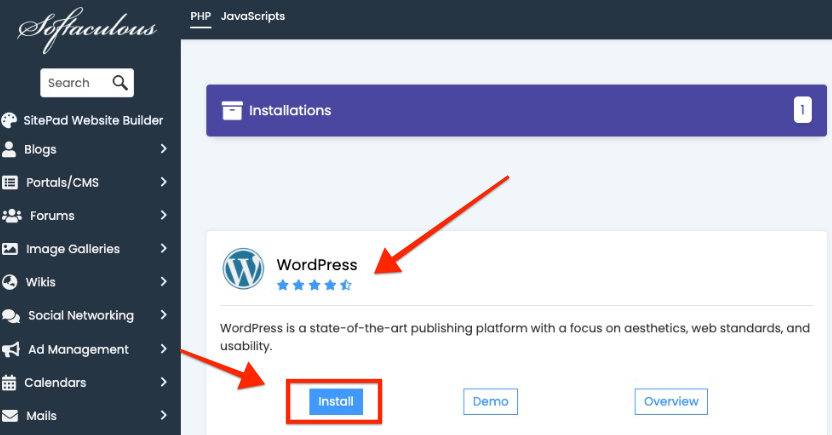
Task: Click the WordPress description text
Action: 515,337
